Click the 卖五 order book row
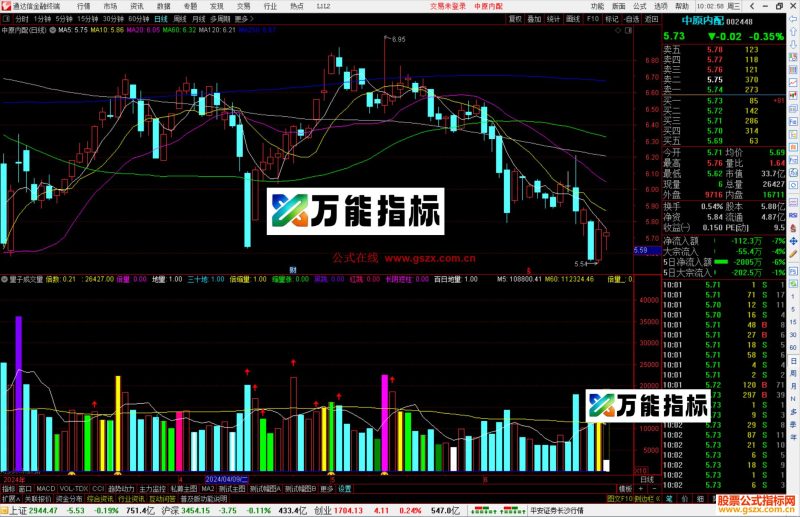This screenshot has width=800, height=517. coord(724,50)
